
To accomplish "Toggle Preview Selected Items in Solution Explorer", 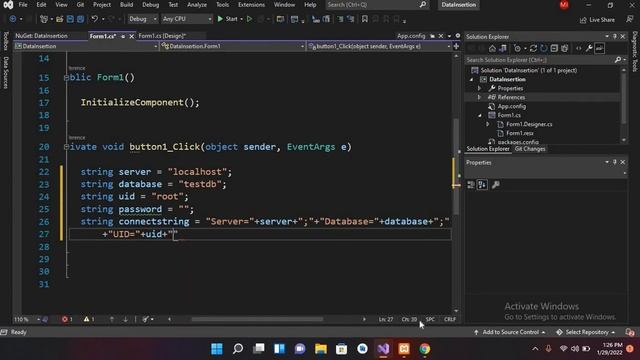I will (600, 49).
